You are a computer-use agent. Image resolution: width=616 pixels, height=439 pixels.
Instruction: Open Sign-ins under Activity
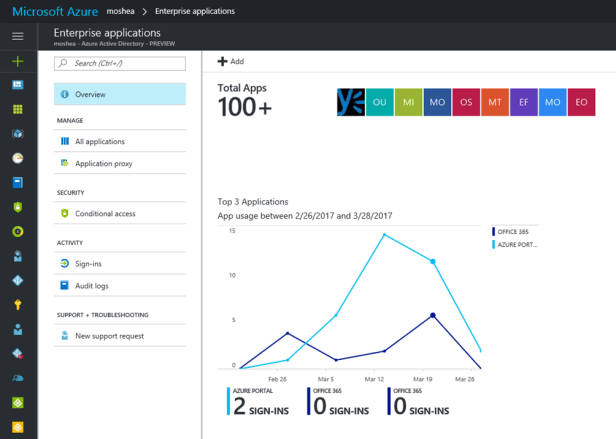click(x=119, y=264)
